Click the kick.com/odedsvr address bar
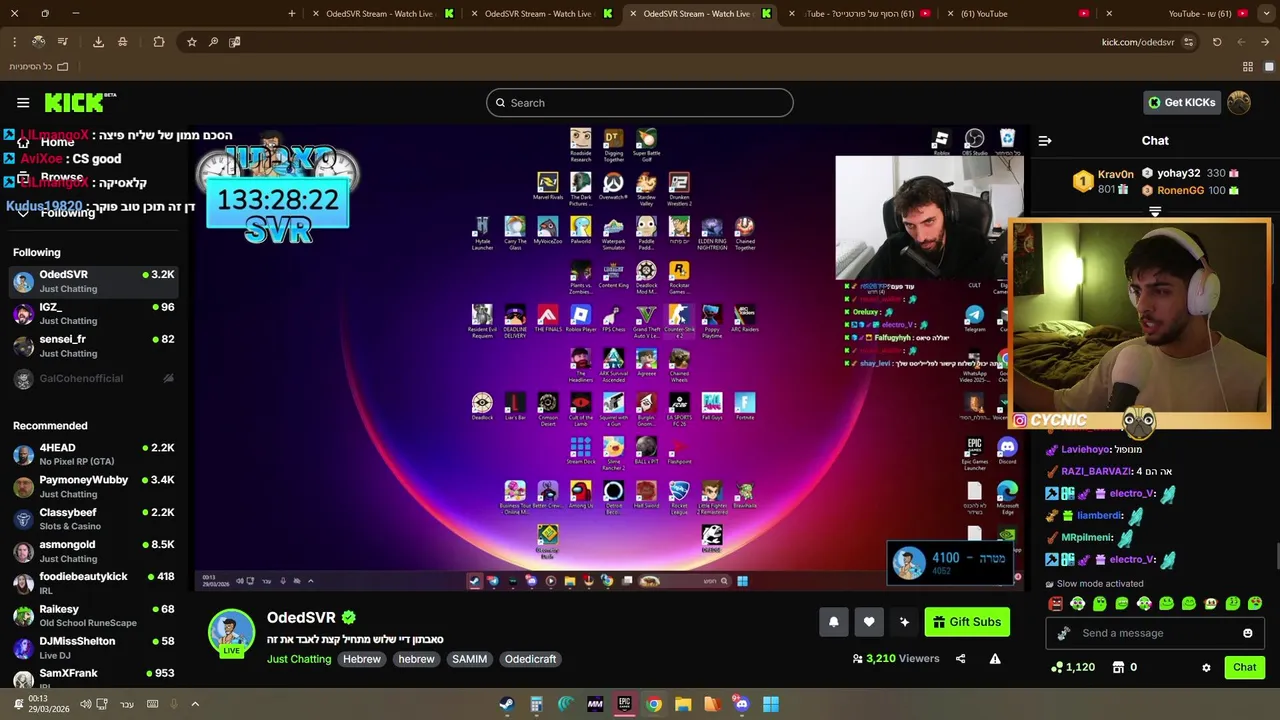This screenshot has width=1280, height=720. pyautogui.click(x=1138, y=42)
